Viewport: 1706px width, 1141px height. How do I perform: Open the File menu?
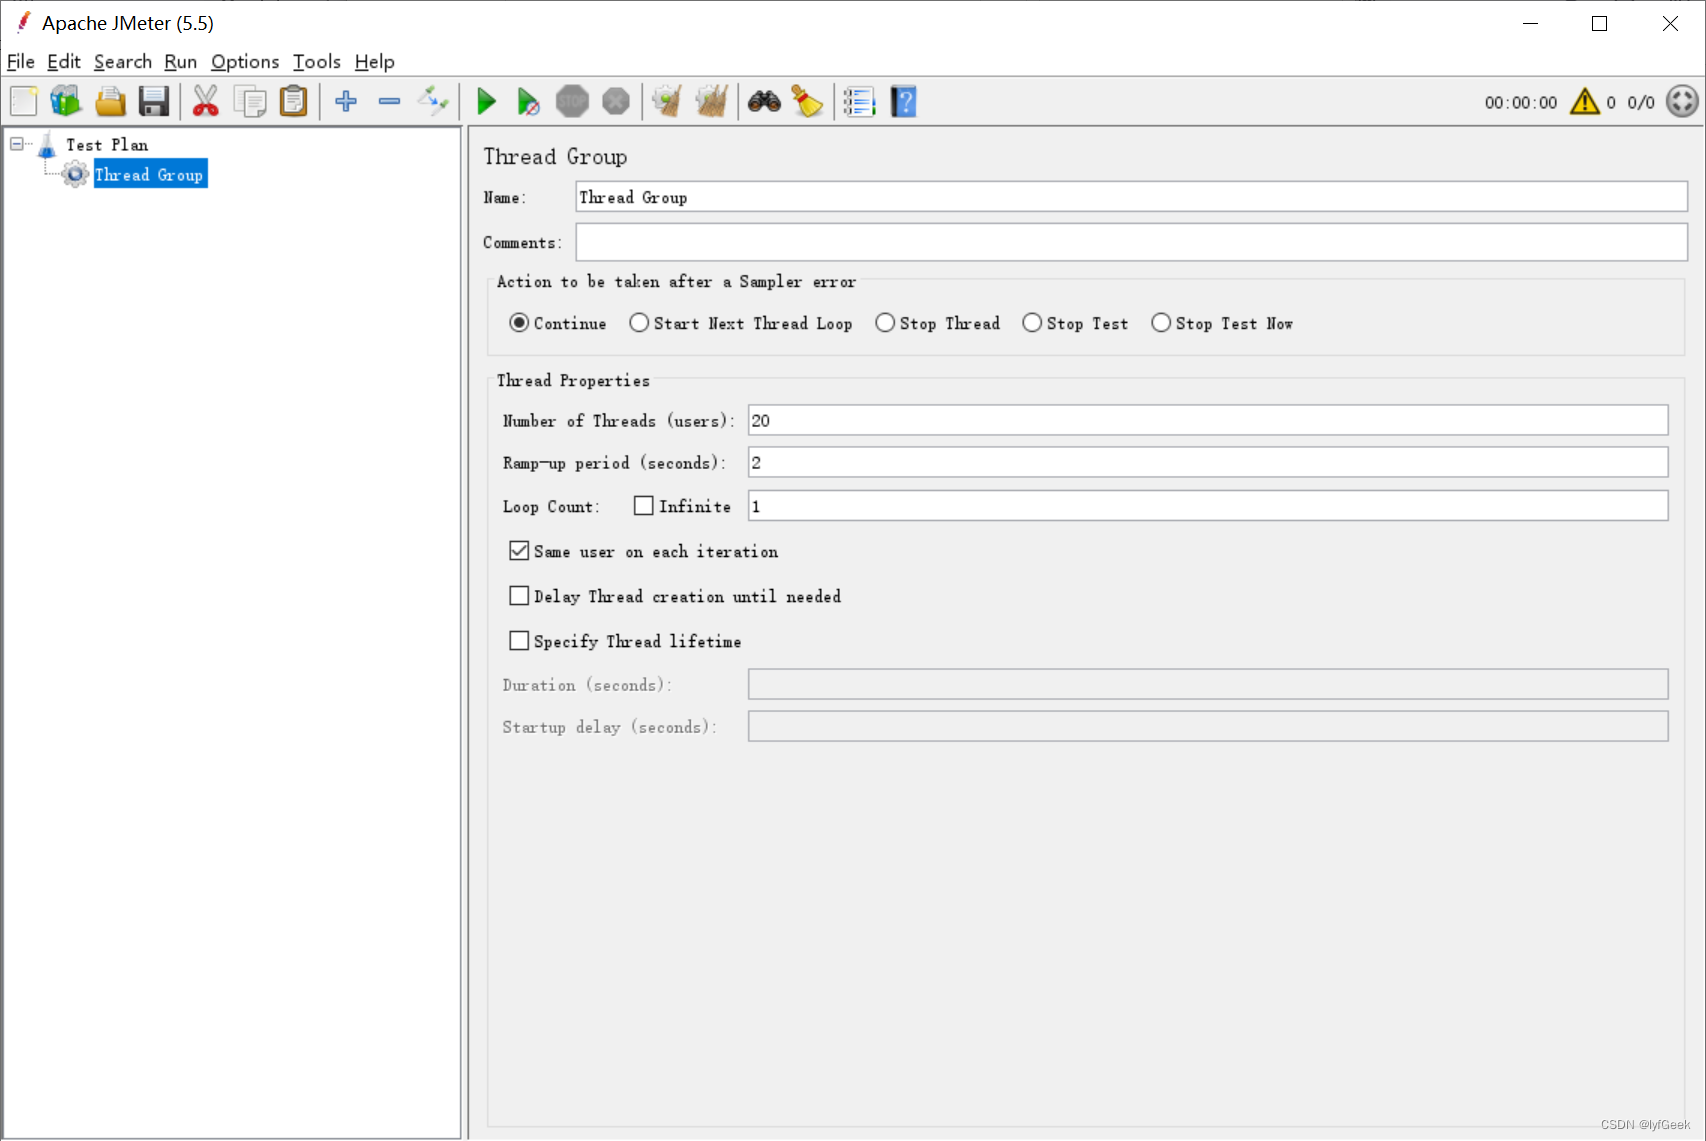click(21, 62)
